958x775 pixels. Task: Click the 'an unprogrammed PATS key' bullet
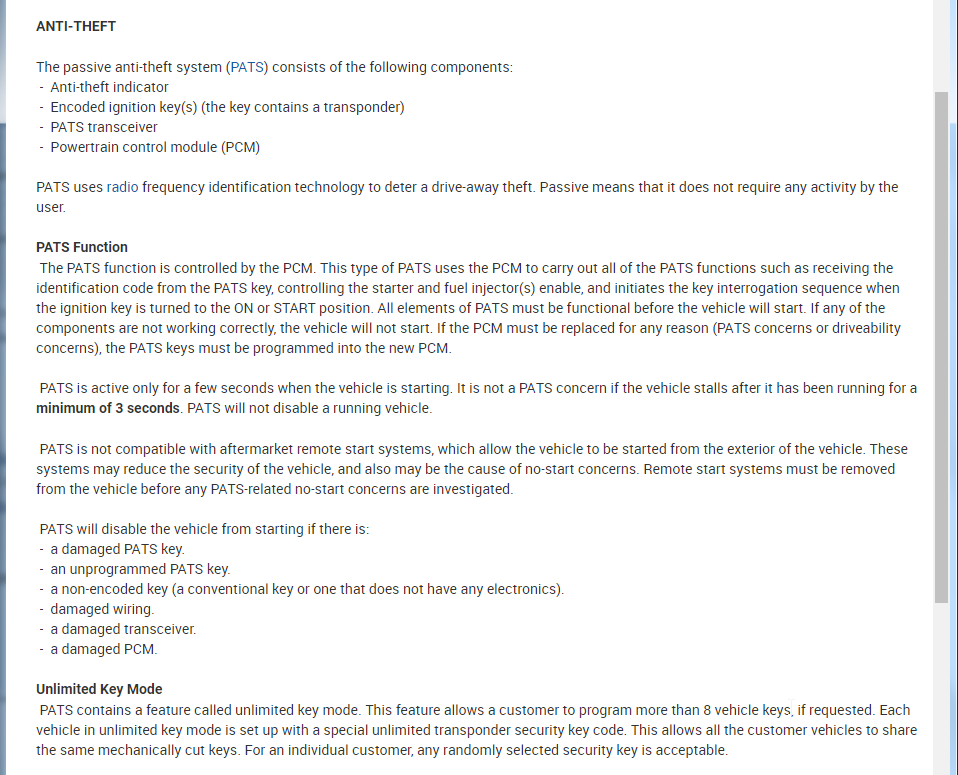140,569
